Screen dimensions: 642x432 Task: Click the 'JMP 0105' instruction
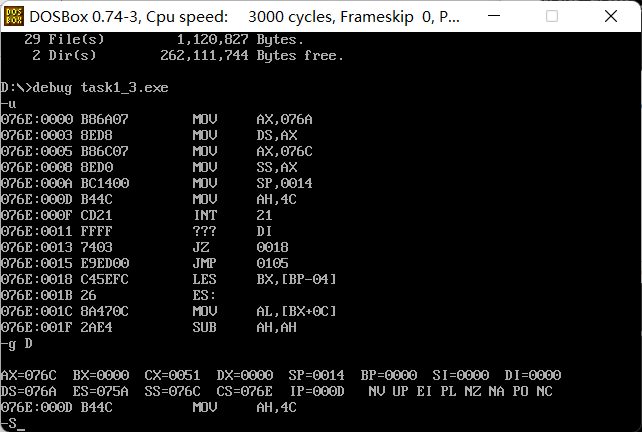(x=145, y=263)
